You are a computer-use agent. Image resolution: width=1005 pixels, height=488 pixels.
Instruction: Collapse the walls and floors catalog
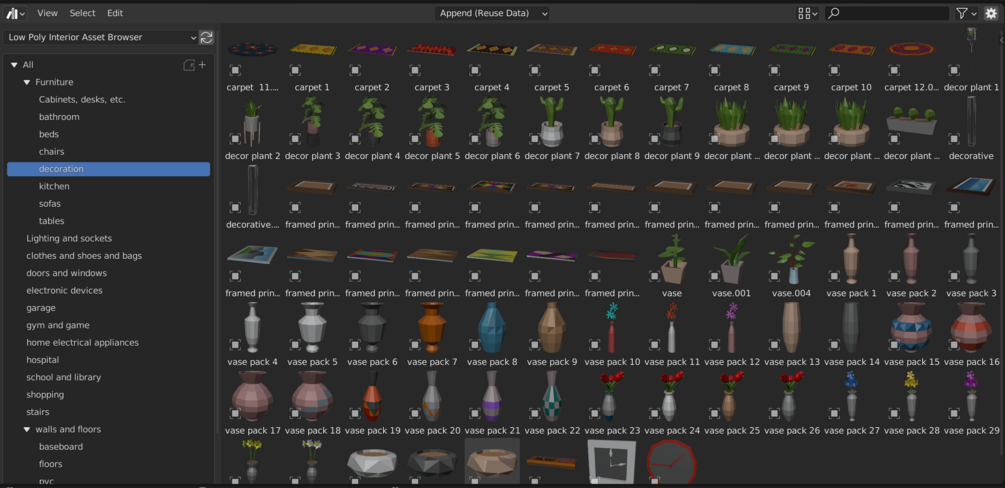(27, 429)
